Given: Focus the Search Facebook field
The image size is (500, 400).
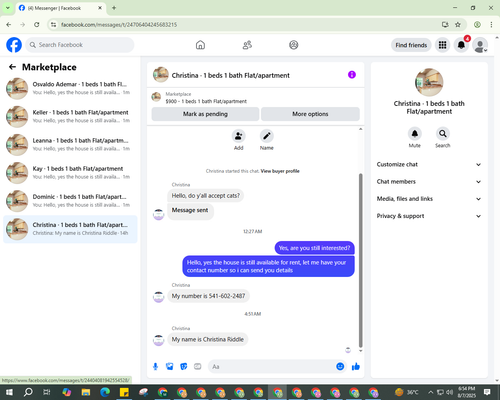Looking at the screenshot, I should tap(80, 45).
